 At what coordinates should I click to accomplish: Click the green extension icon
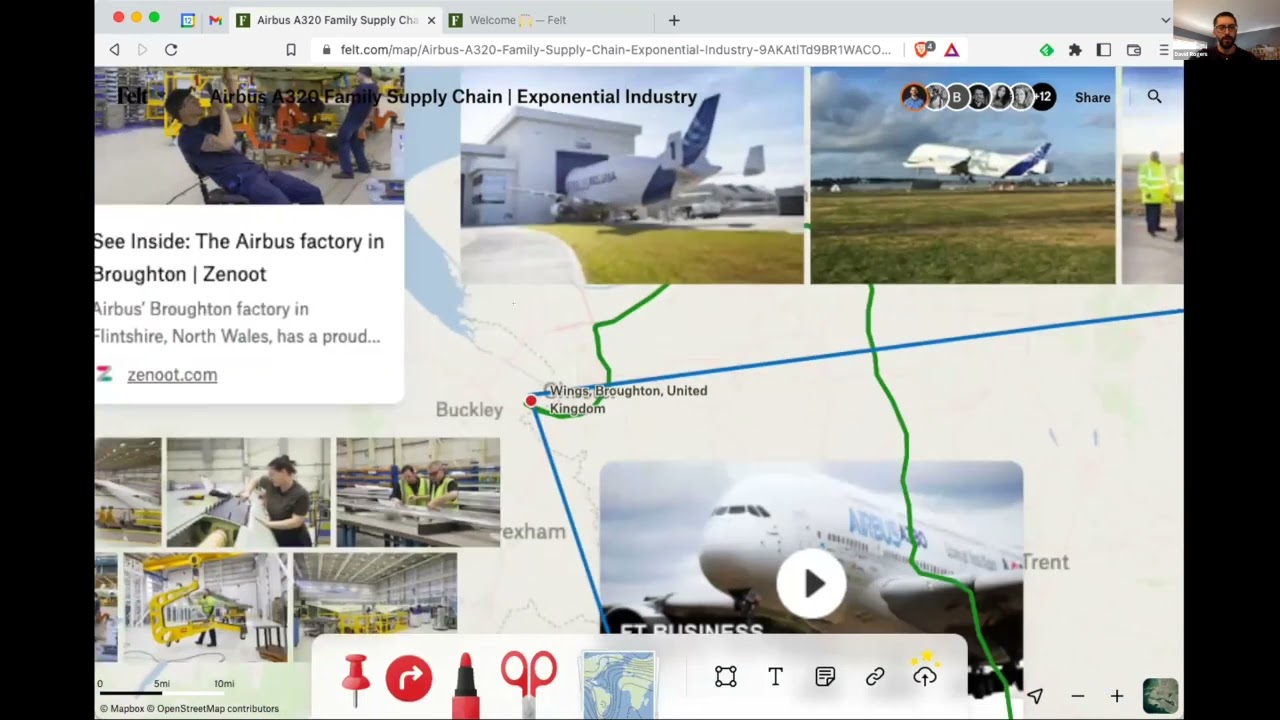(1046, 50)
